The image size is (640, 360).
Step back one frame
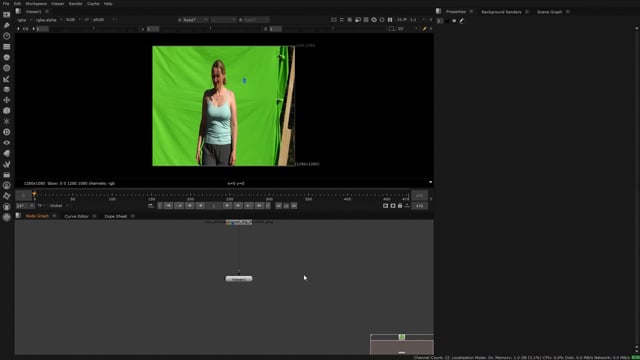point(190,206)
